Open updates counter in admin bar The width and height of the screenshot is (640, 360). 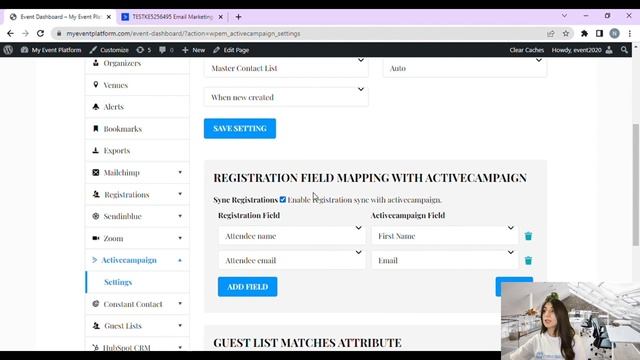coord(143,50)
